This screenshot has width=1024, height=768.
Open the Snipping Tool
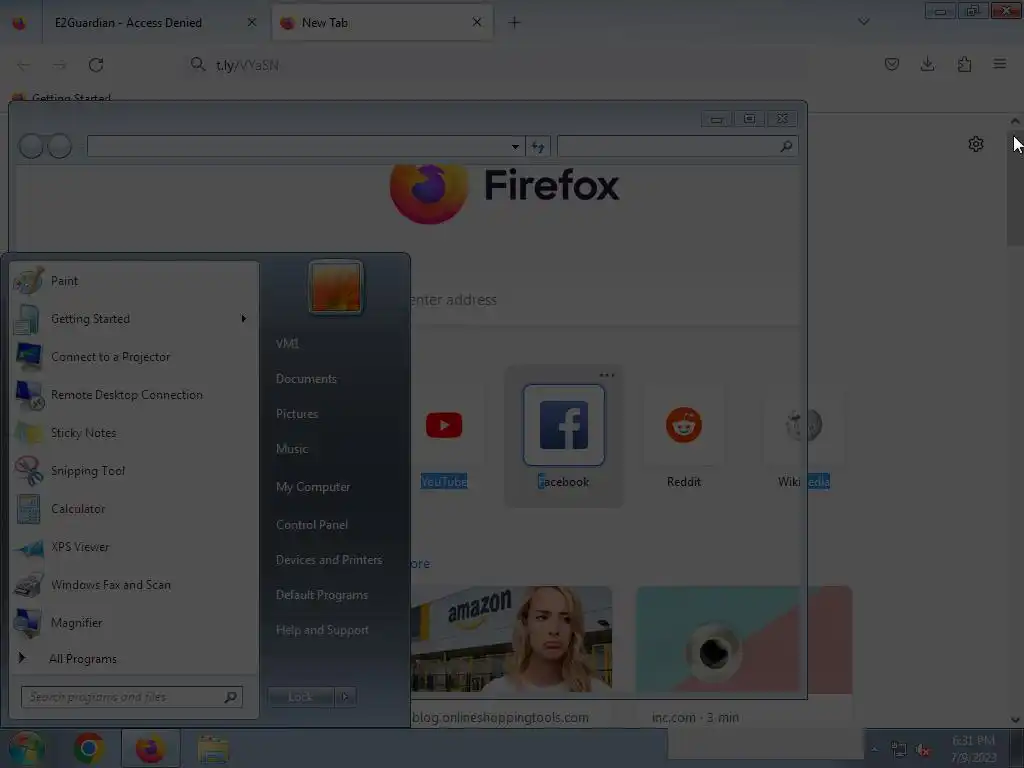click(134, 471)
